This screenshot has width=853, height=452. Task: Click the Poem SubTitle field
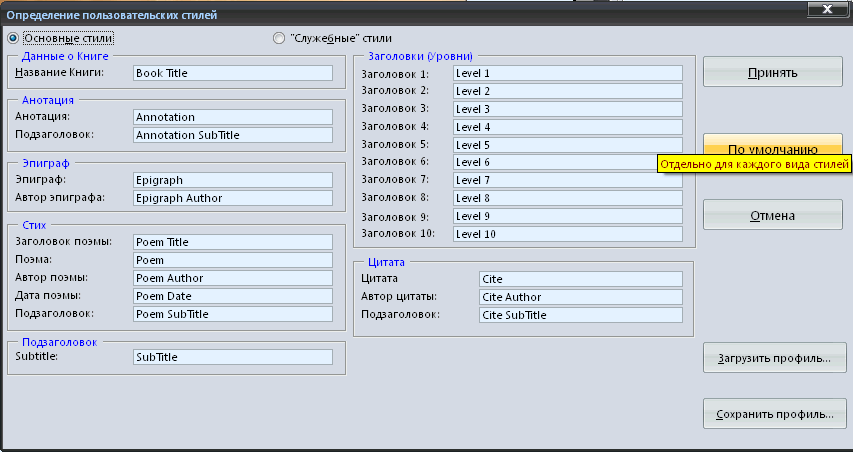[233, 314]
